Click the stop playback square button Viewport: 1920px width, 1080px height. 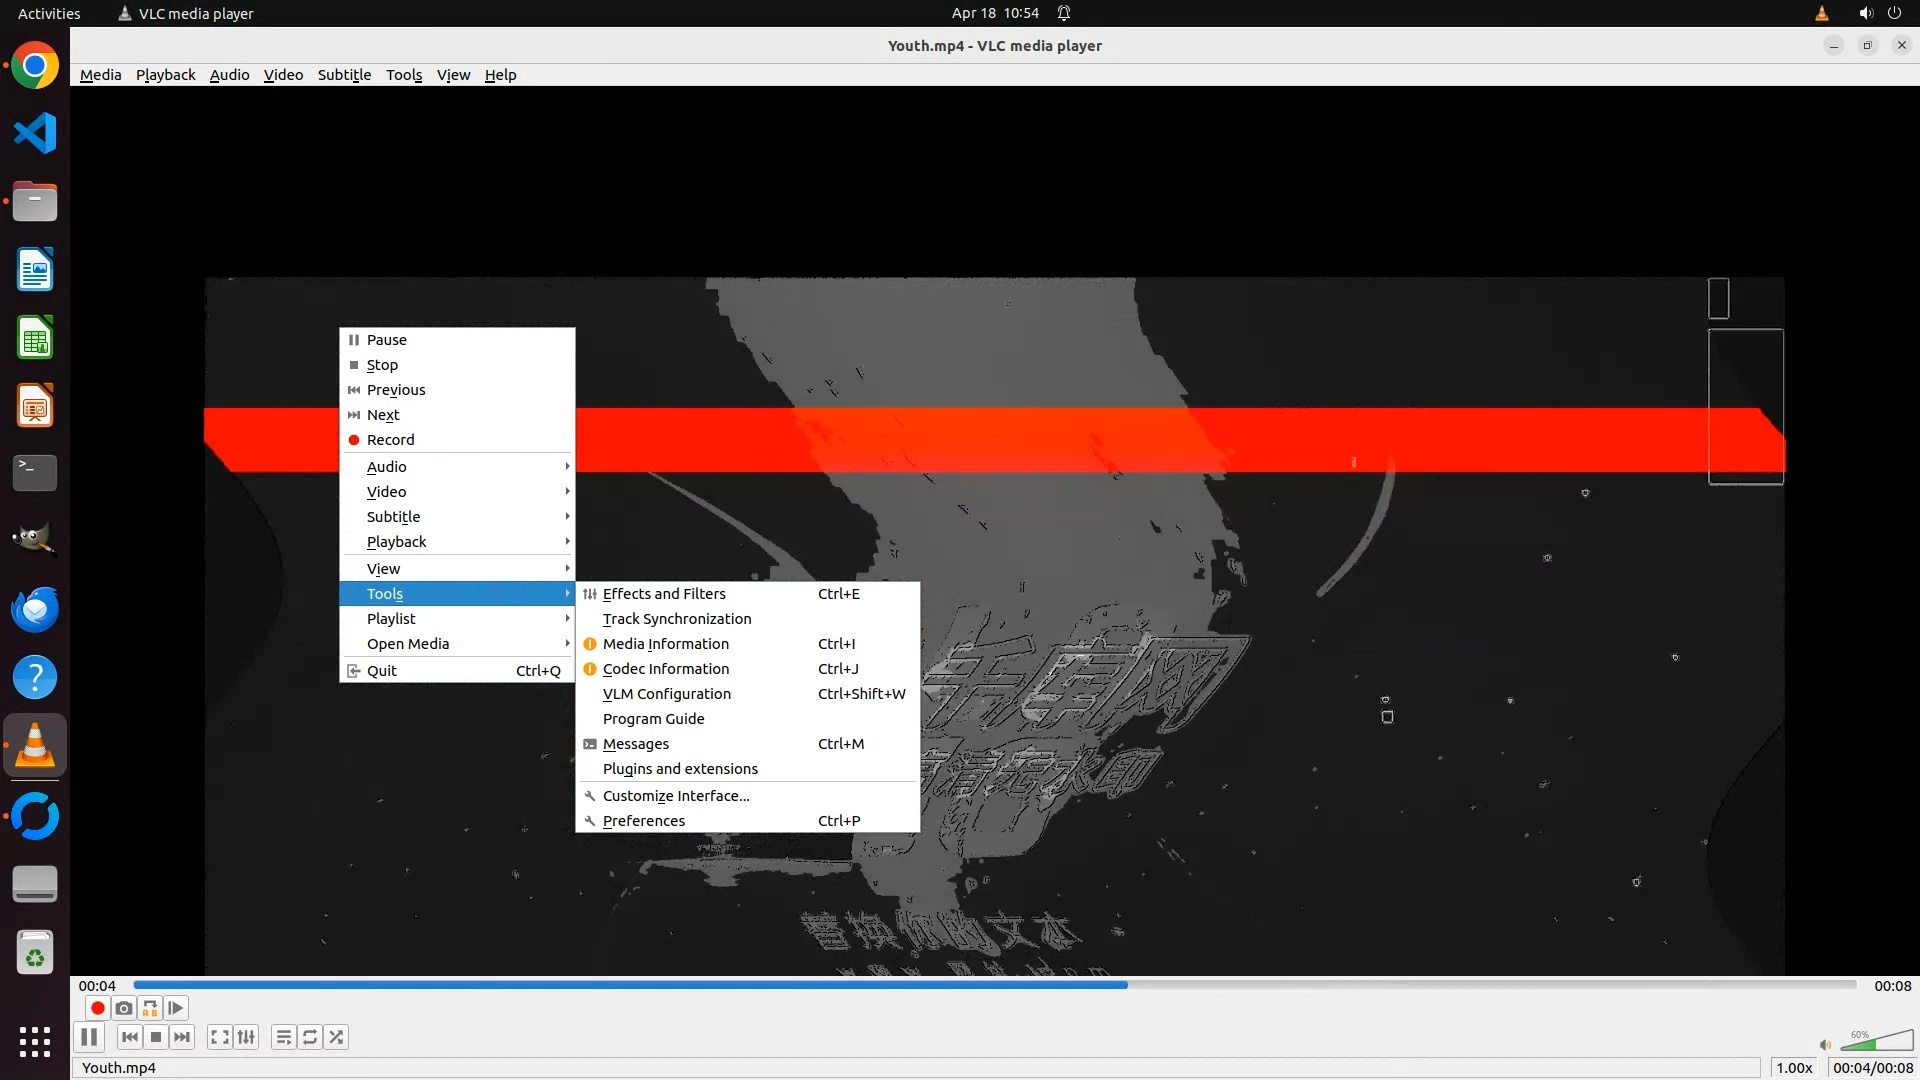(156, 1037)
